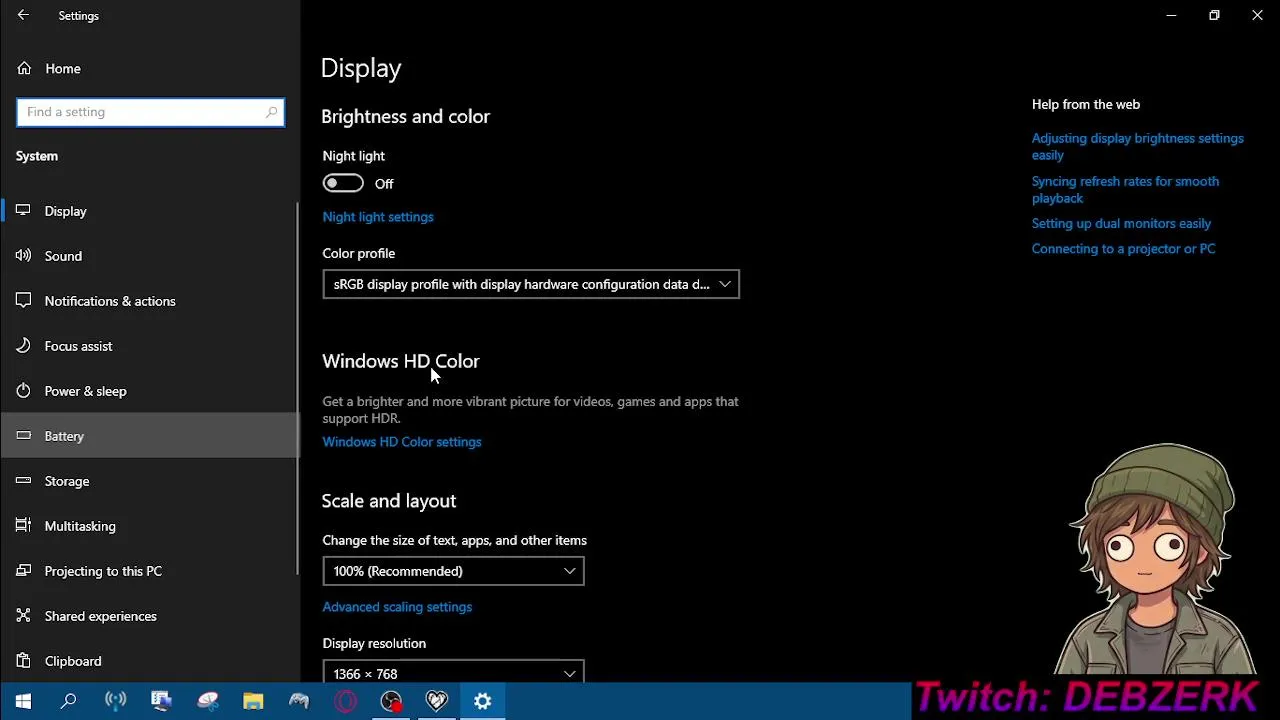Image resolution: width=1280 pixels, height=720 pixels.
Task: Open Advanced scaling settings link
Action: pos(397,607)
